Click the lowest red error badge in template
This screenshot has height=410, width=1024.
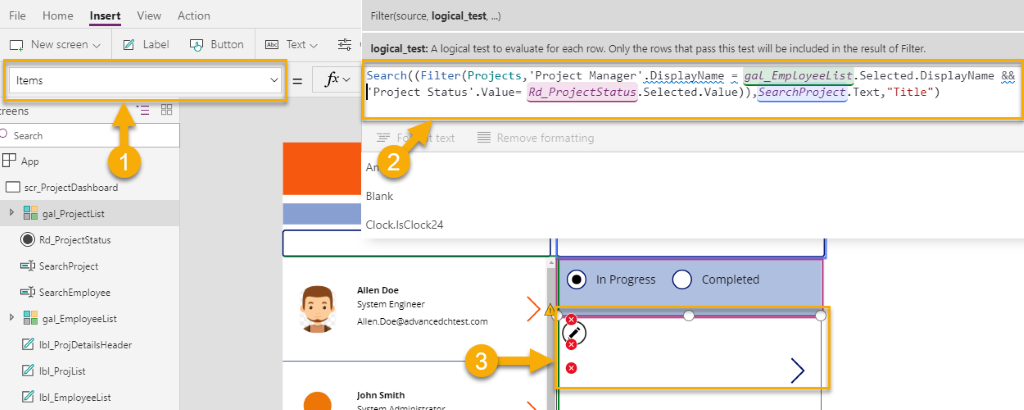pyautogui.click(x=571, y=368)
